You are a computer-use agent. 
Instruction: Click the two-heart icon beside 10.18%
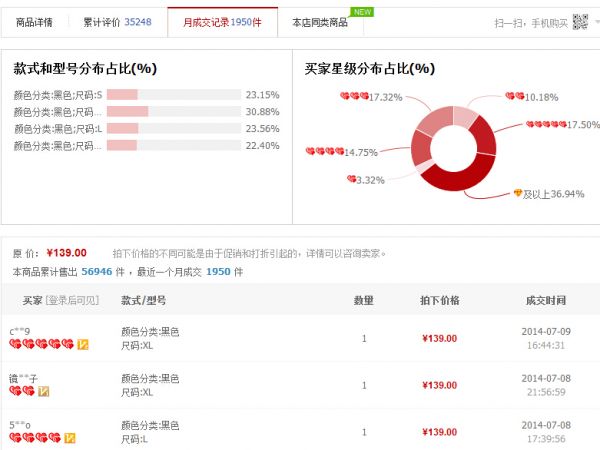pyautogui.click(x=515, y=96)
